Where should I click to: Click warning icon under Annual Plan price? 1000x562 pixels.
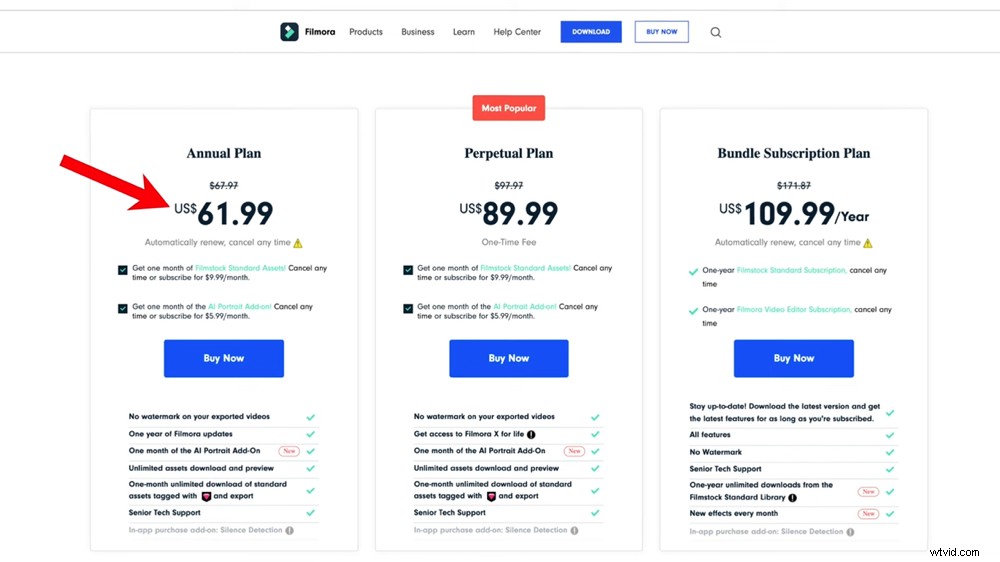click(298, 243)
